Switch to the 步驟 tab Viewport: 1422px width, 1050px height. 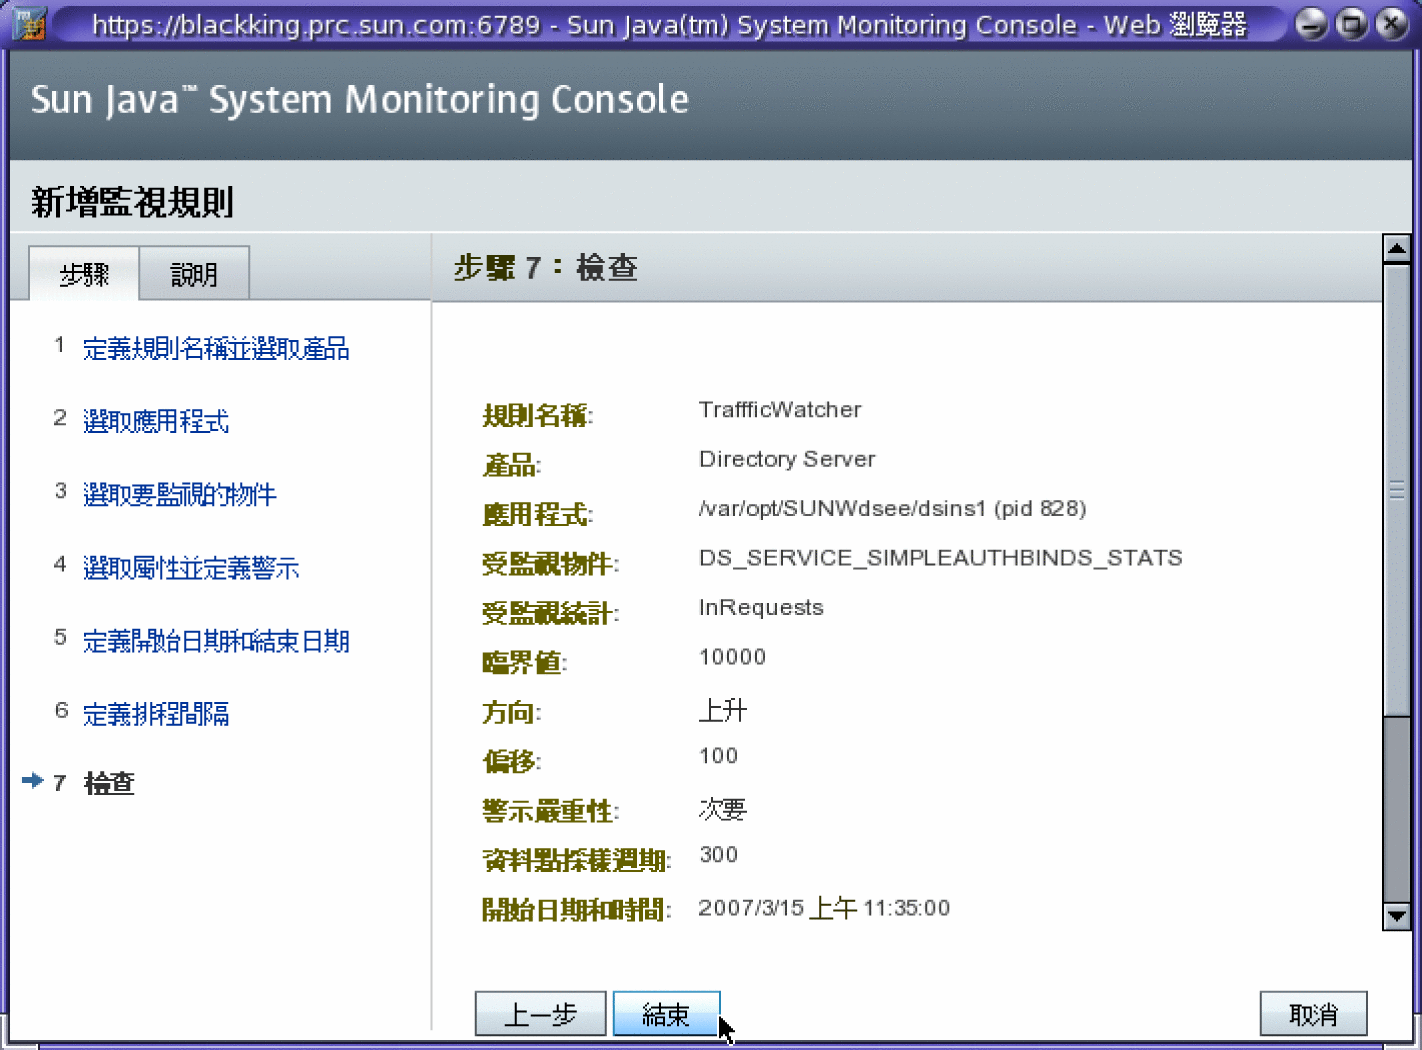(84, 273)
